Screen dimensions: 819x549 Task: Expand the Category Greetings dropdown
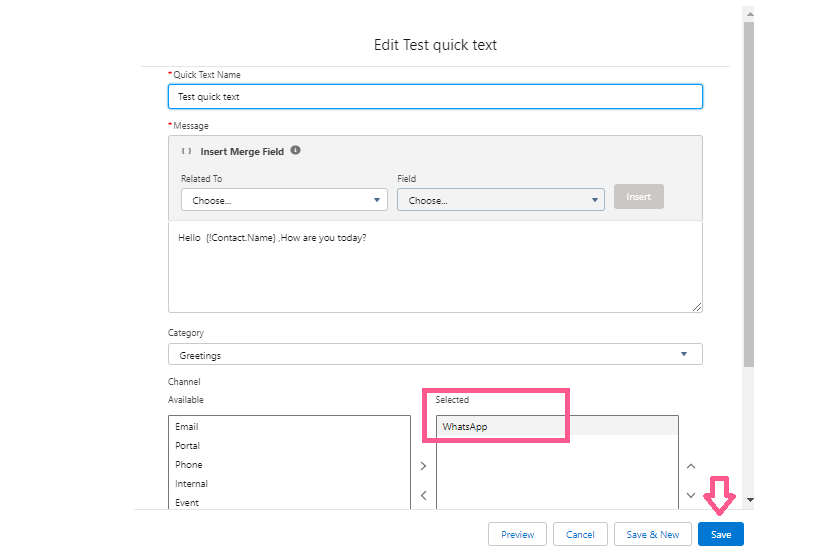click(x=435, y=354)
